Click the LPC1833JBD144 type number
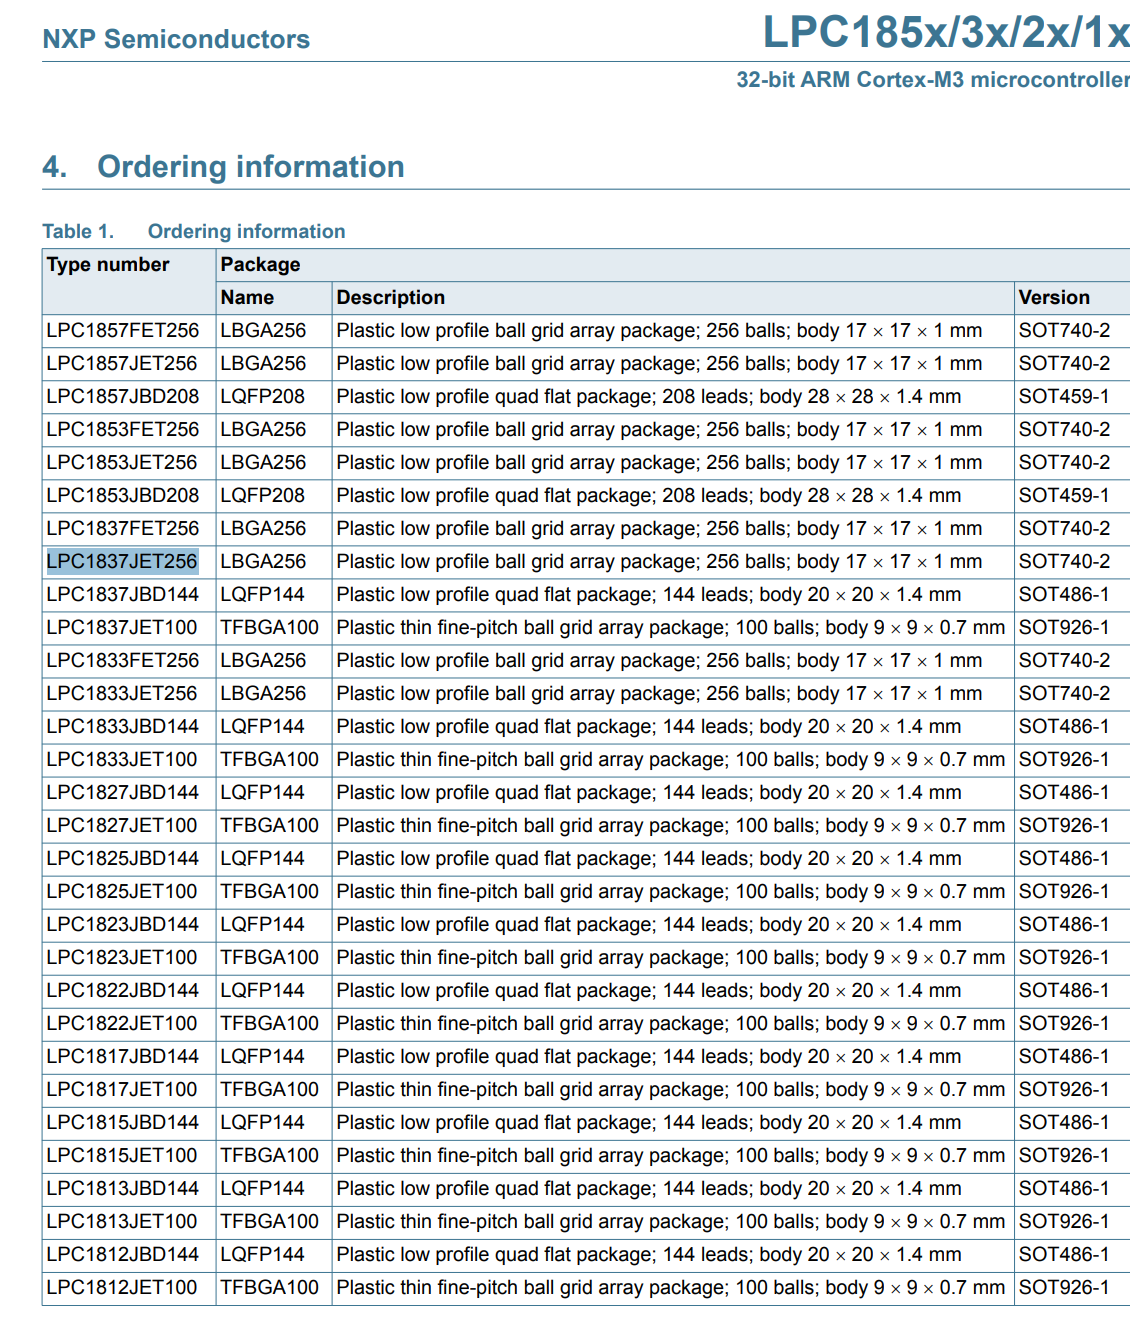This screenshot has height=1320, width=1130. pos(122,726)
